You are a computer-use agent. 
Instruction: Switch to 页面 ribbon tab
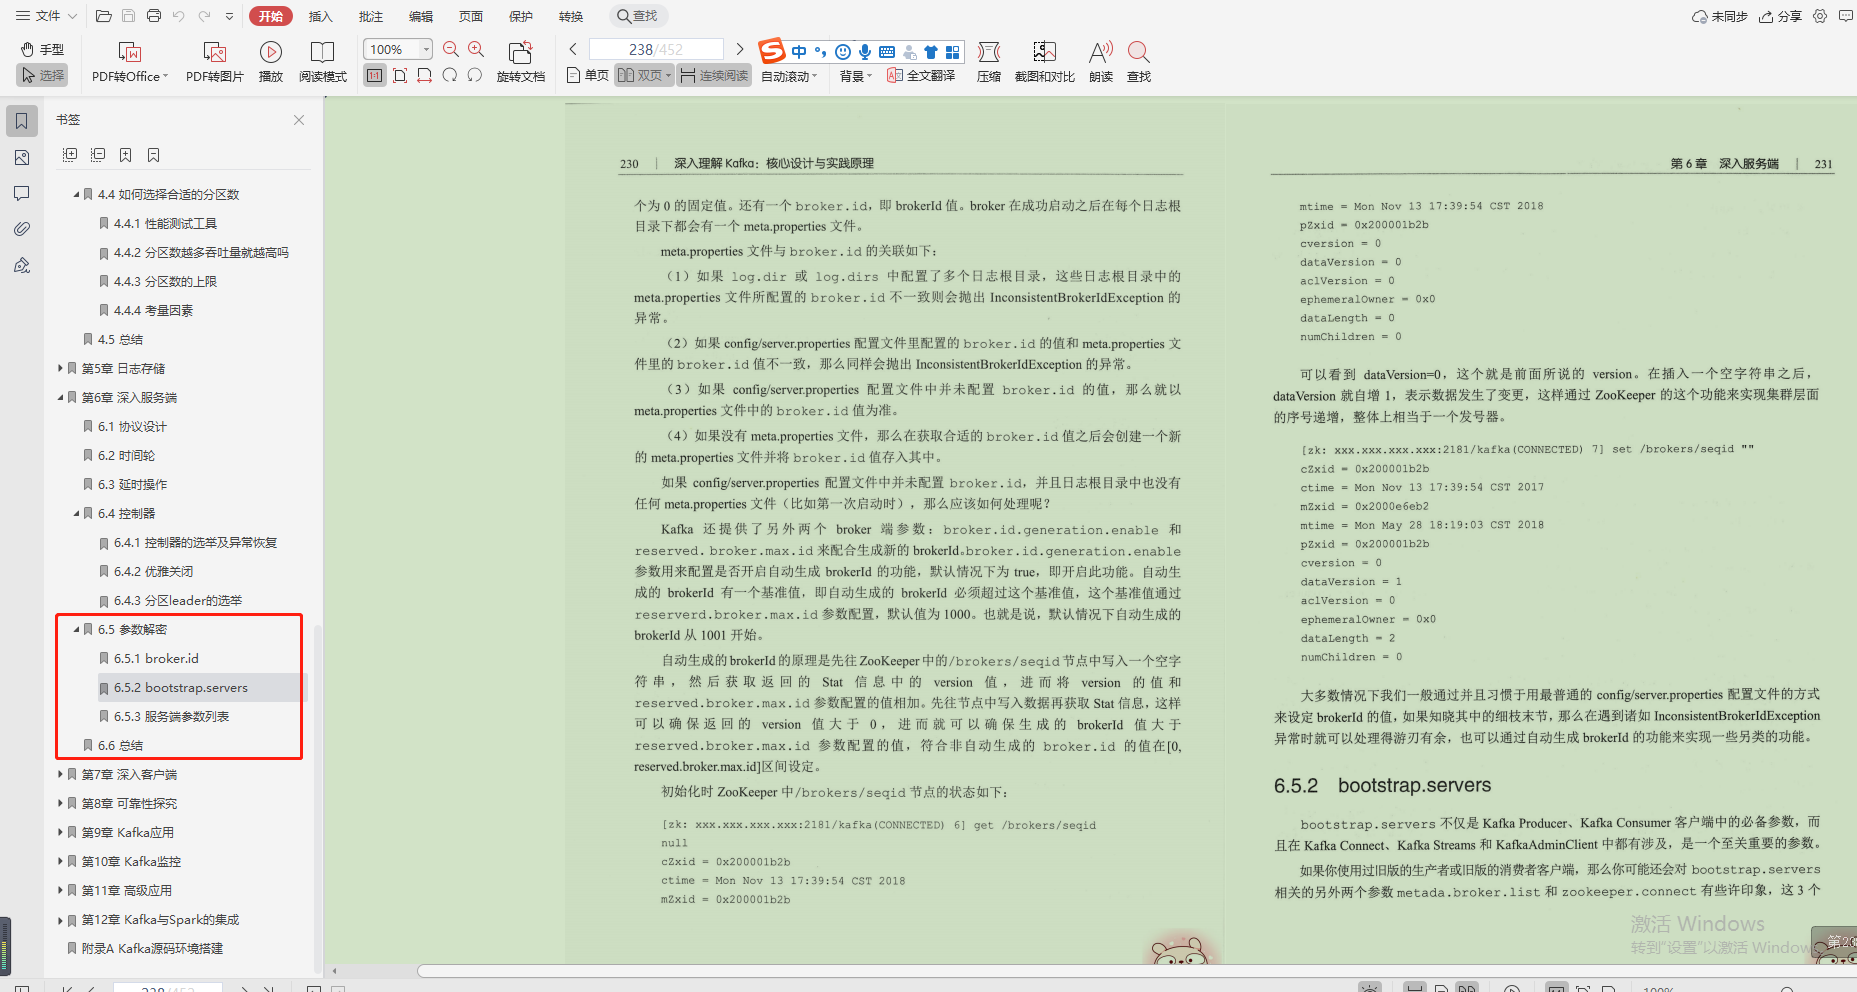click(x=470, y=16)
